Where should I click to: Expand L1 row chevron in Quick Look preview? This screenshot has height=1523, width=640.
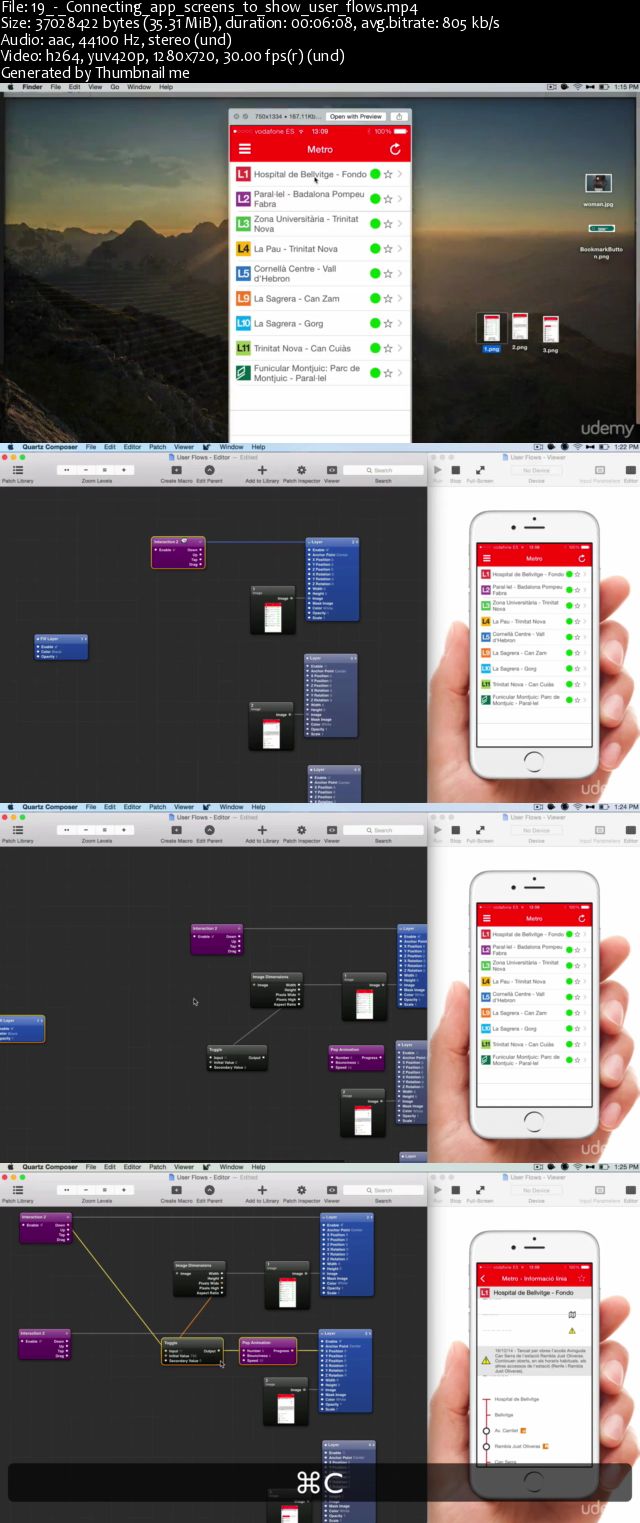401,174
